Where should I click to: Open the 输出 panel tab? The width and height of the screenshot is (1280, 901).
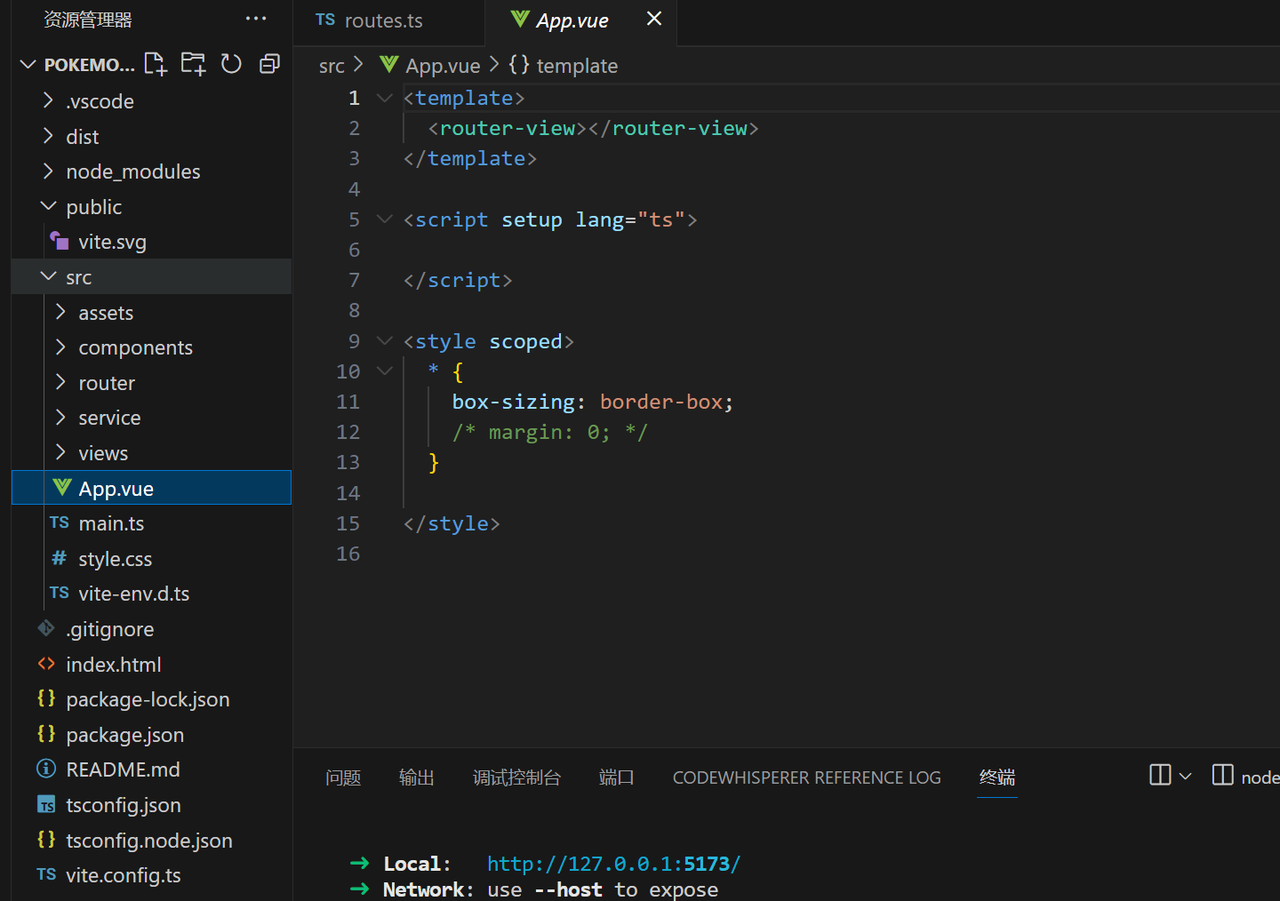(416, 777)
